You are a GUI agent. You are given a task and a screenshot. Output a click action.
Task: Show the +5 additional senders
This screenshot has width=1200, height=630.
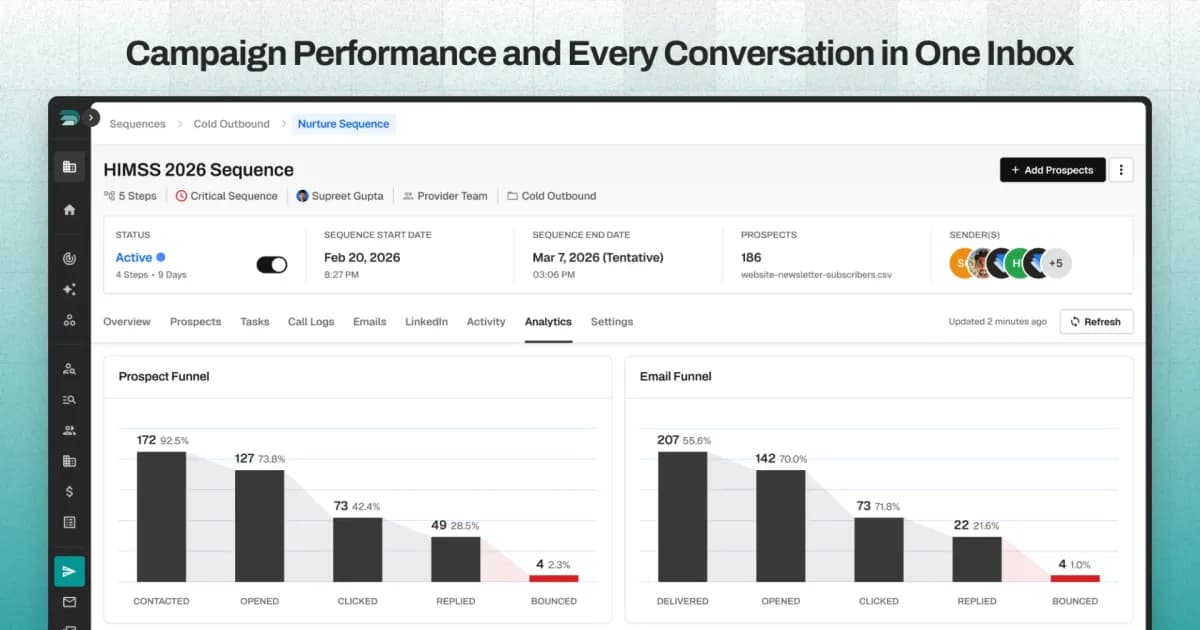point(1057,263)
